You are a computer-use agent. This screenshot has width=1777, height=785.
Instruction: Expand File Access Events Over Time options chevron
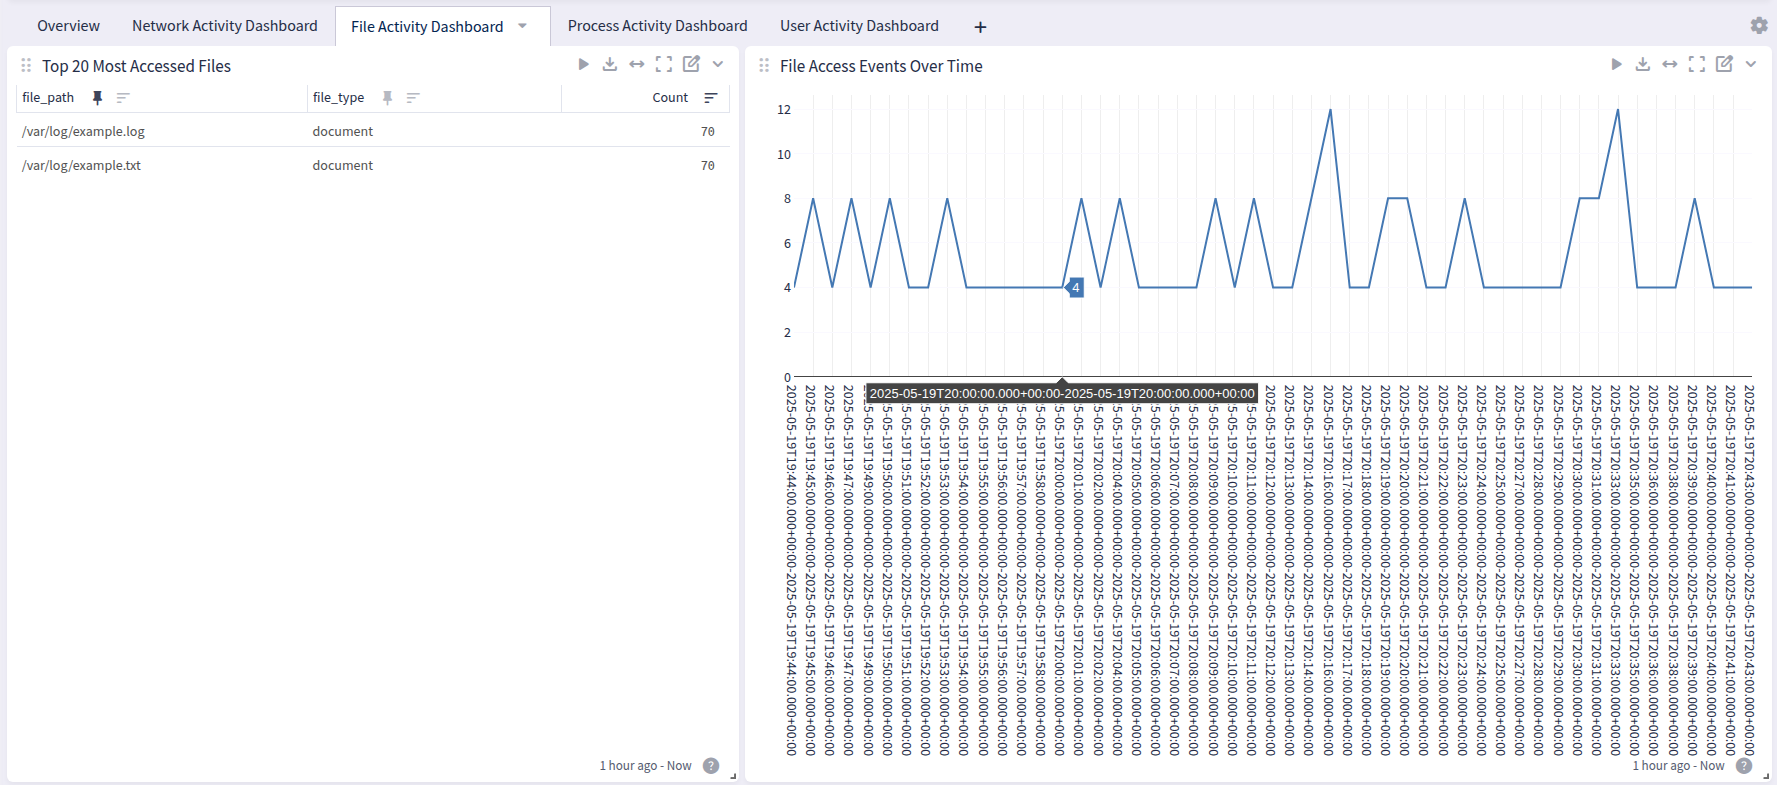(1751, 64)
